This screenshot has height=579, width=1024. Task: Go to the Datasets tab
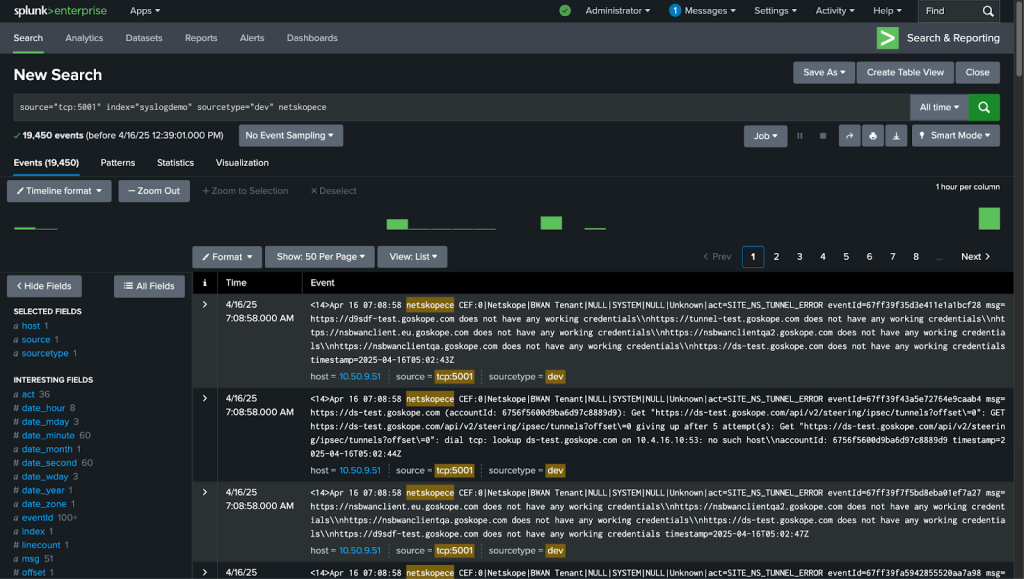(144, 38)
